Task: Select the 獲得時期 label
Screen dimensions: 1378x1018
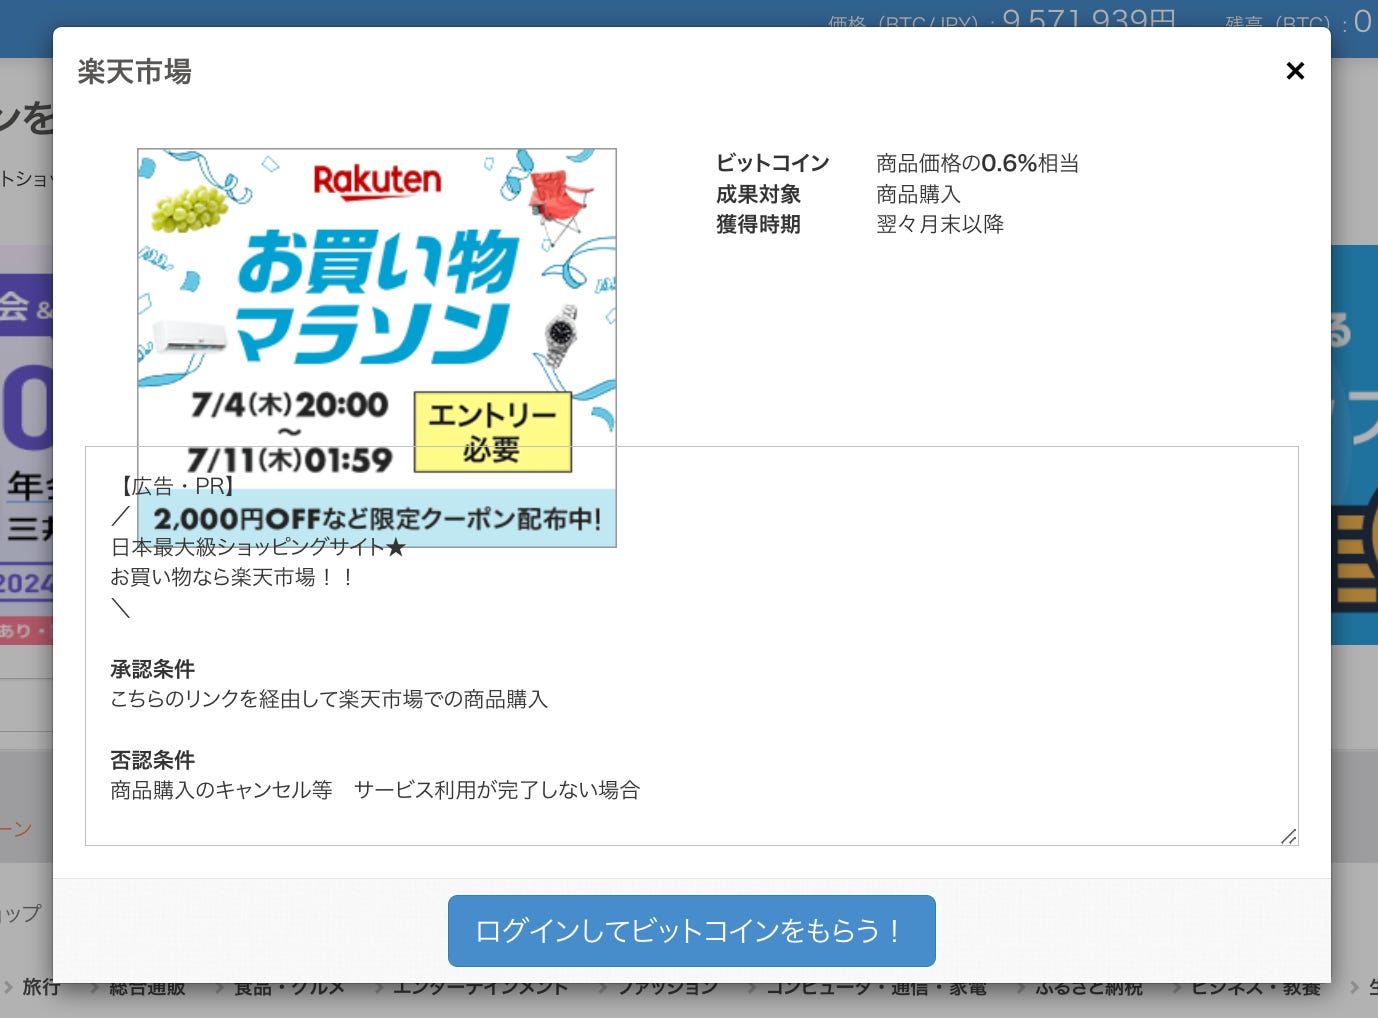Action: tap(758, 224)
